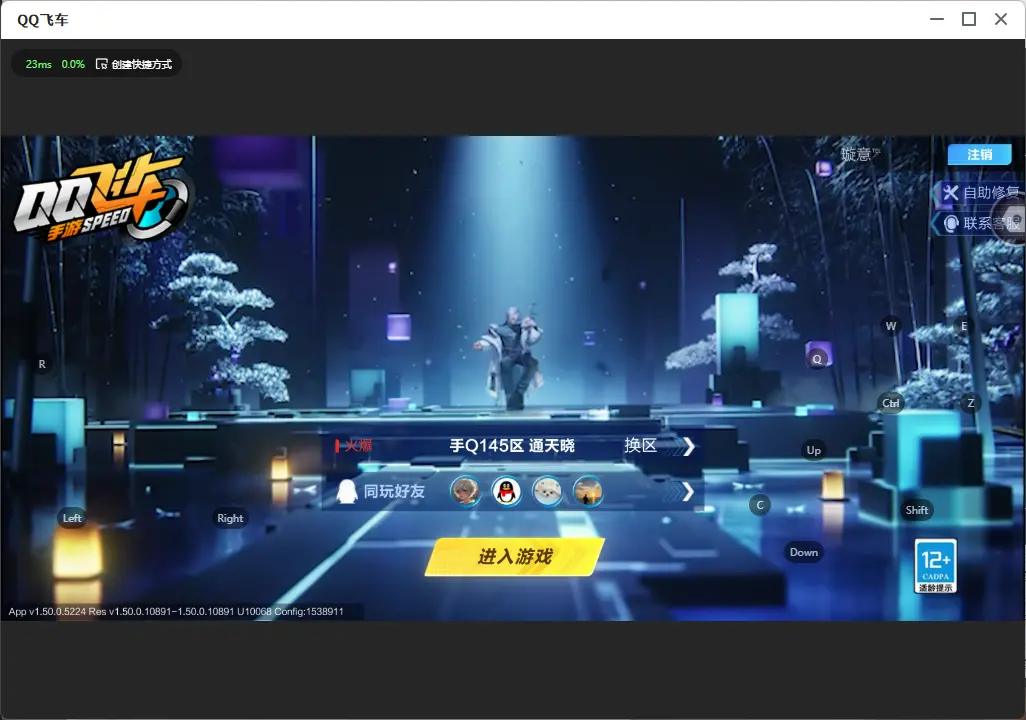Expand the 同玩好友 friends row arrow

pyautogui.click(x=687, y=492)
